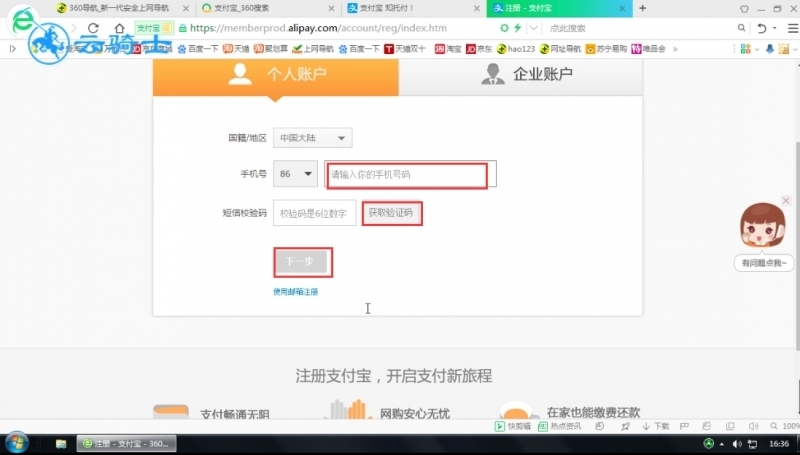
Task: Open the skin changer shirt icon
Action: pos(744,9)
